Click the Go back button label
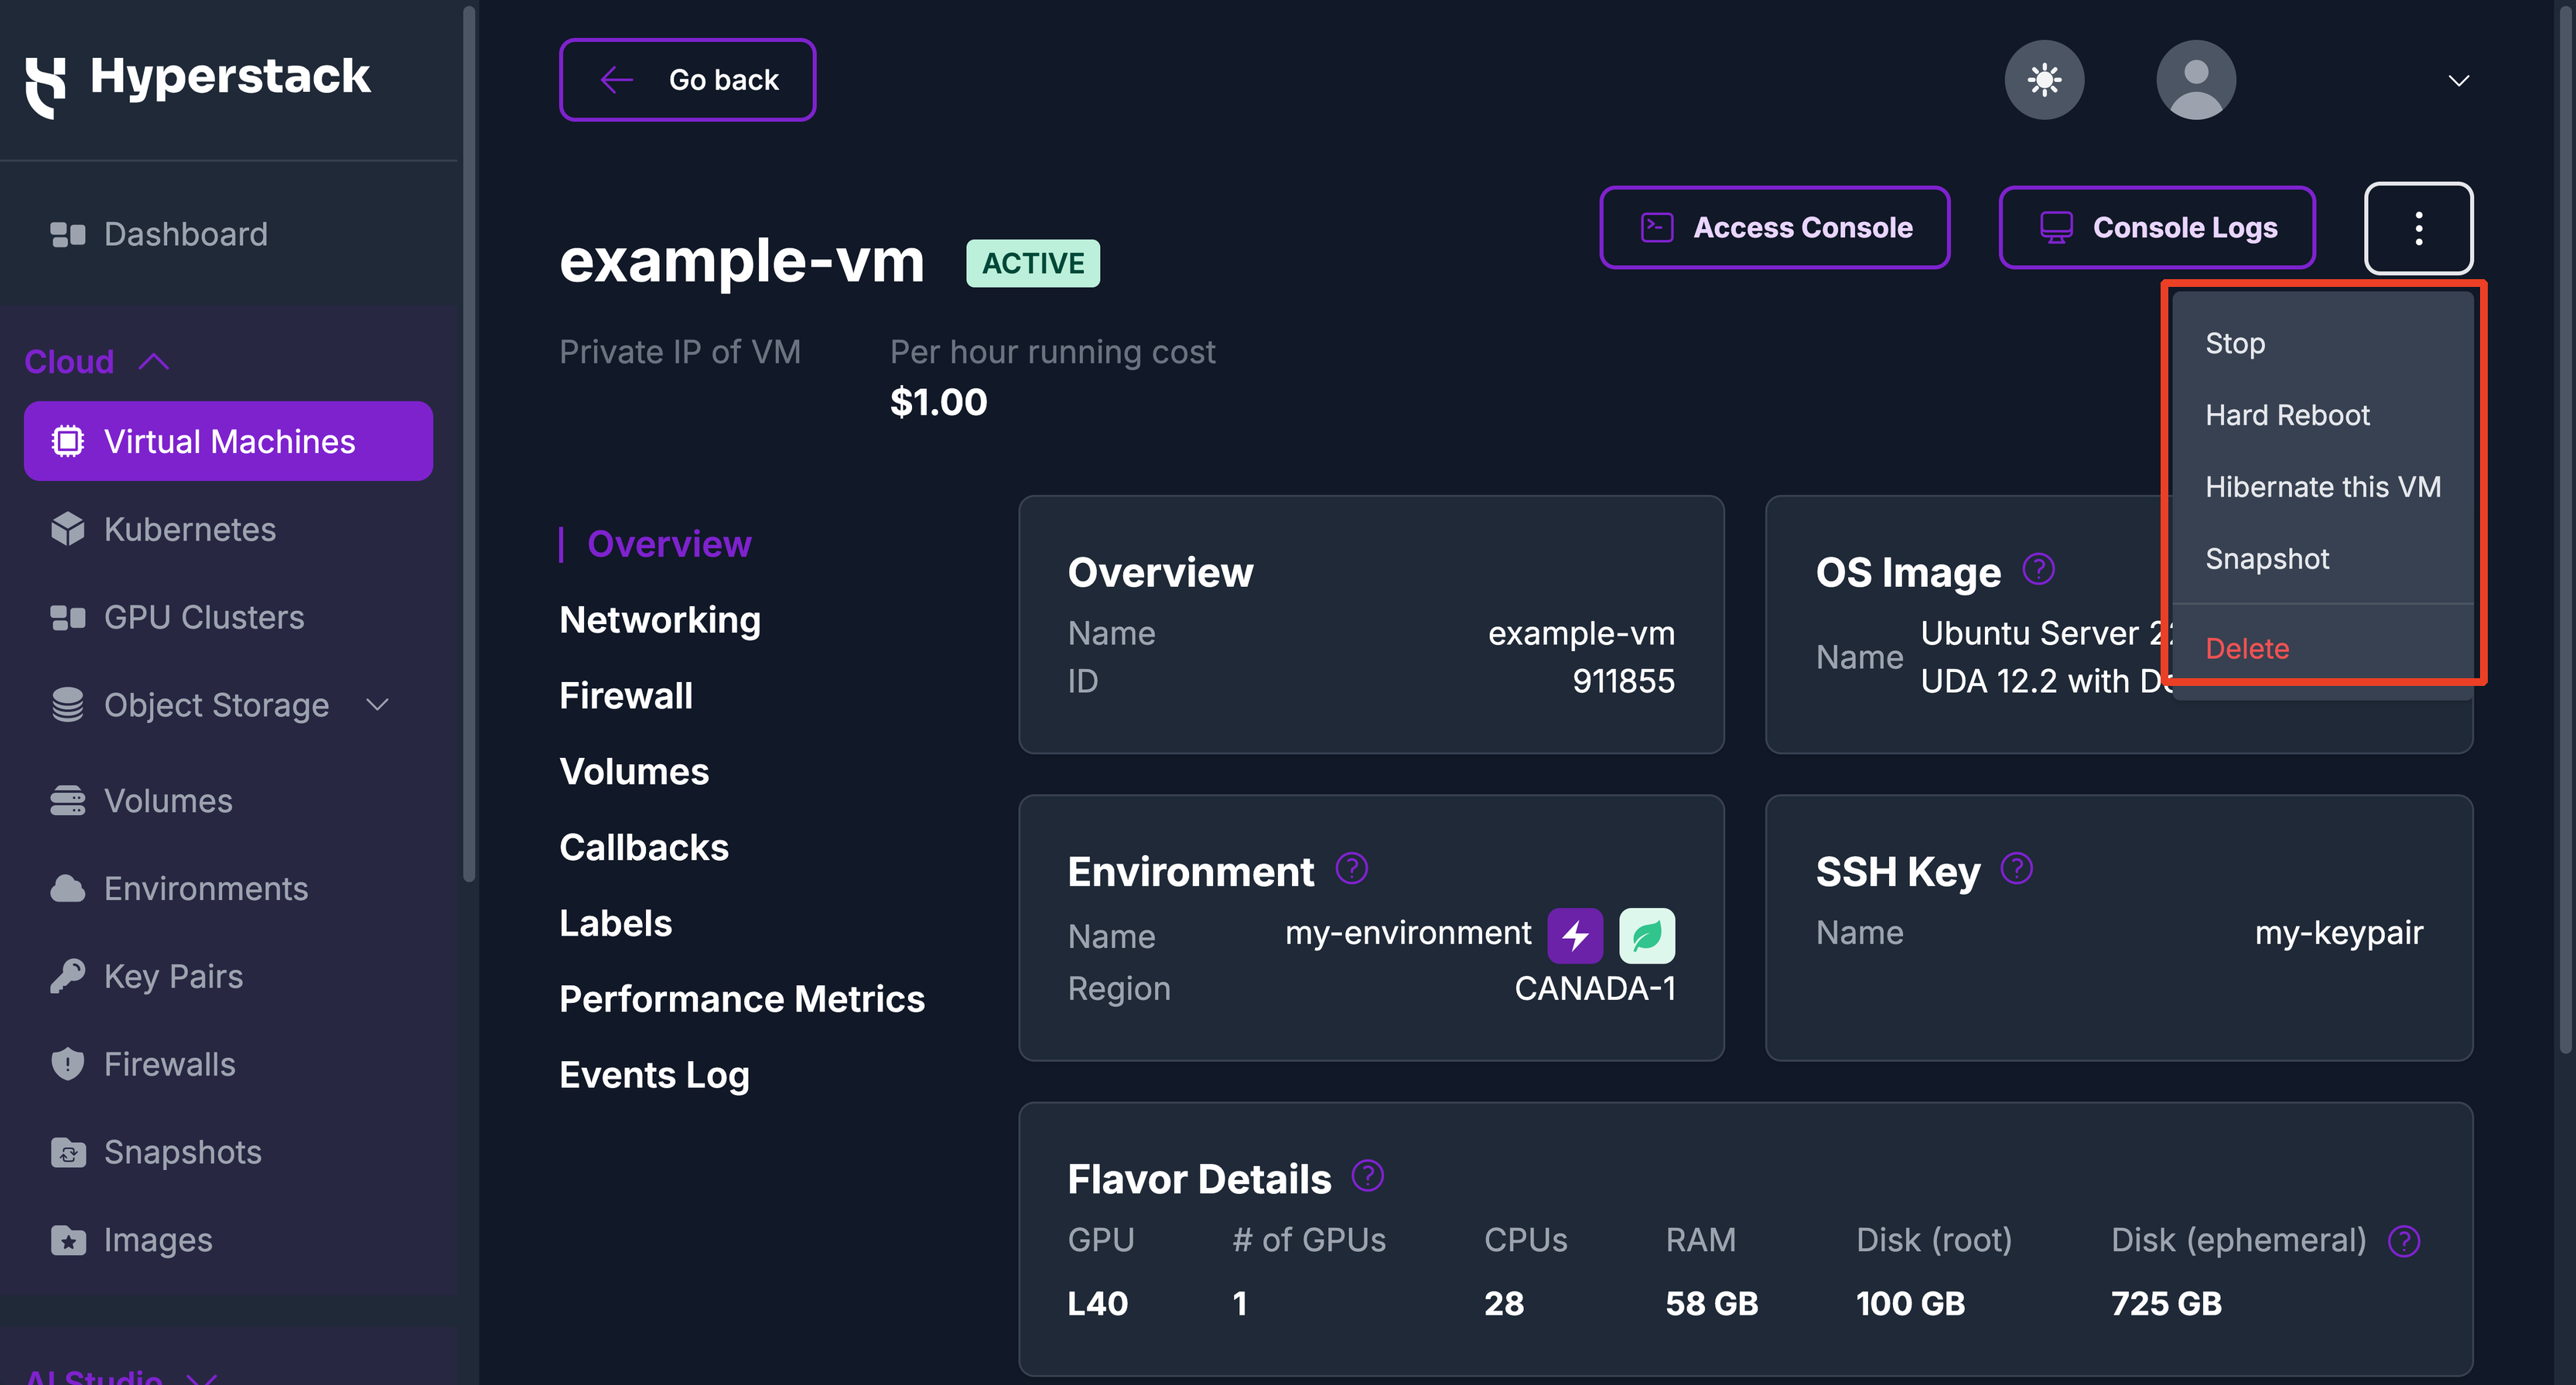This screenshot has width=2576, height=1385. coord(723,79)
